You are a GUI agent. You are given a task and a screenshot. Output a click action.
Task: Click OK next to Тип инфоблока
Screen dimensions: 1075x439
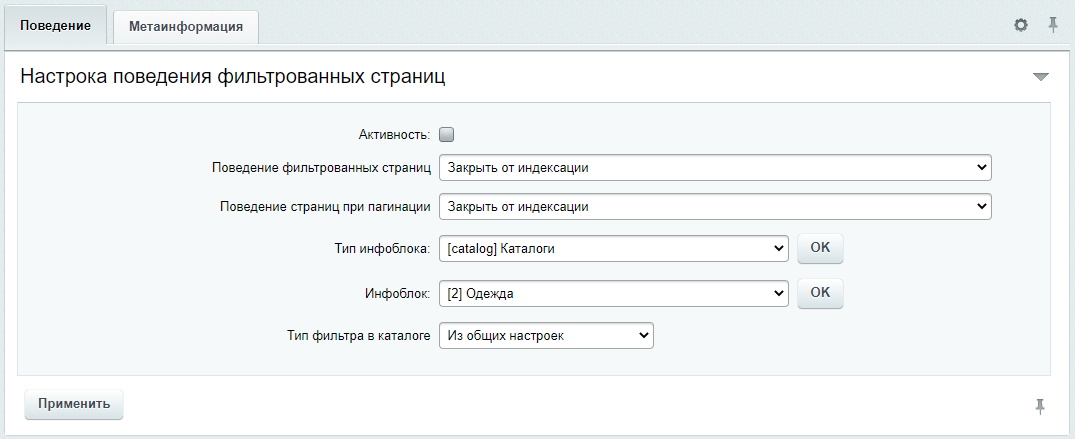click(x=820, y=248)
